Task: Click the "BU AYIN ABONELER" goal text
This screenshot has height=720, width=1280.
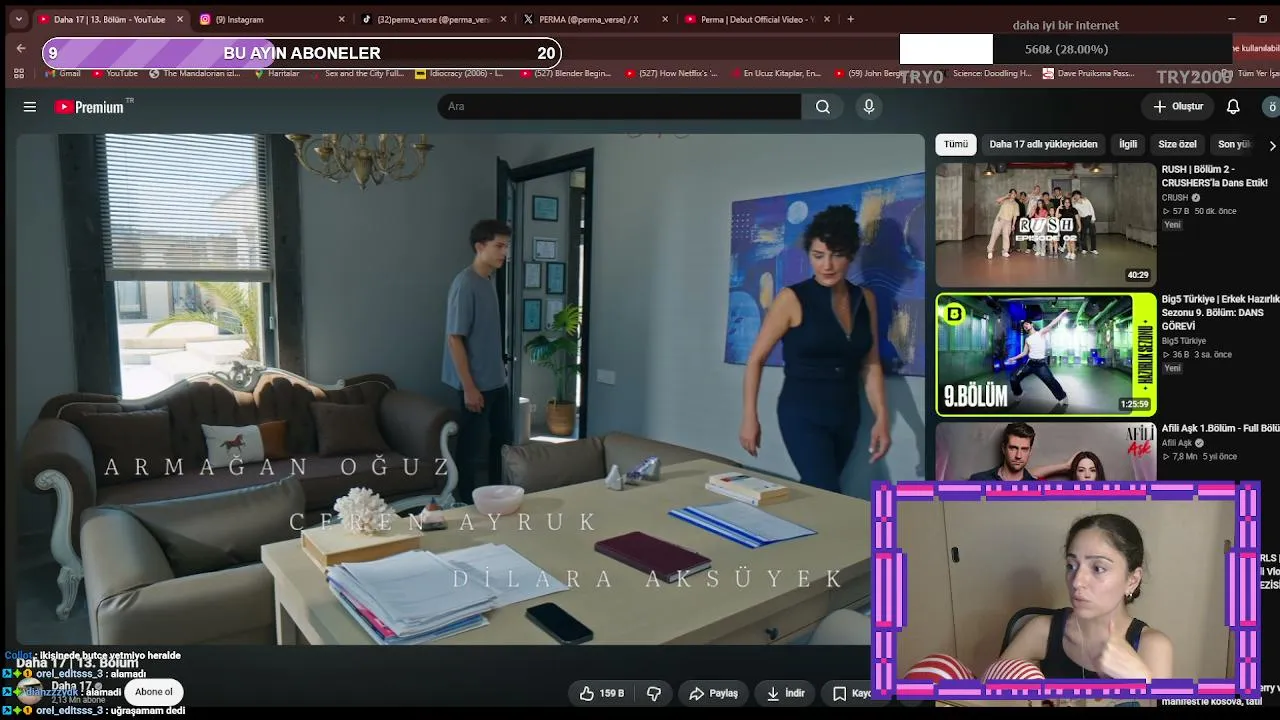Action: [302, 54]
